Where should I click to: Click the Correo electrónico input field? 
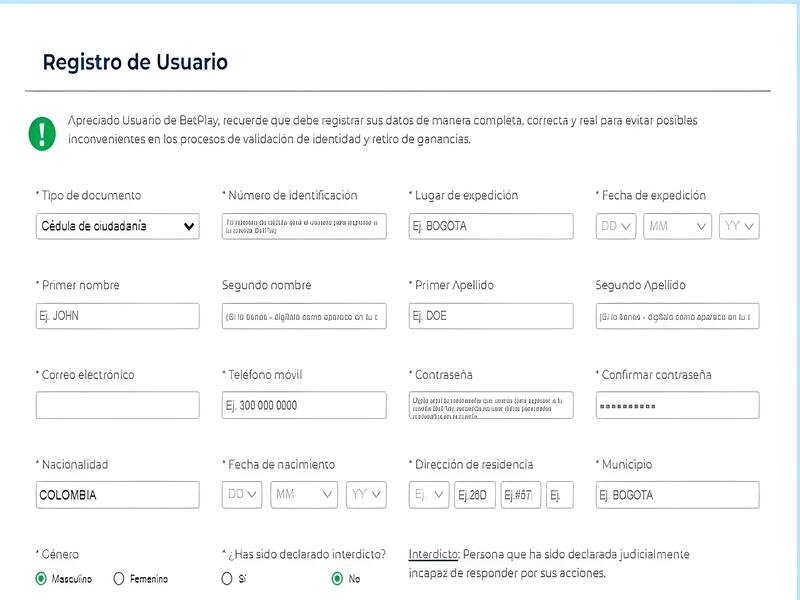pyautogui.click(x=117, y=405)
